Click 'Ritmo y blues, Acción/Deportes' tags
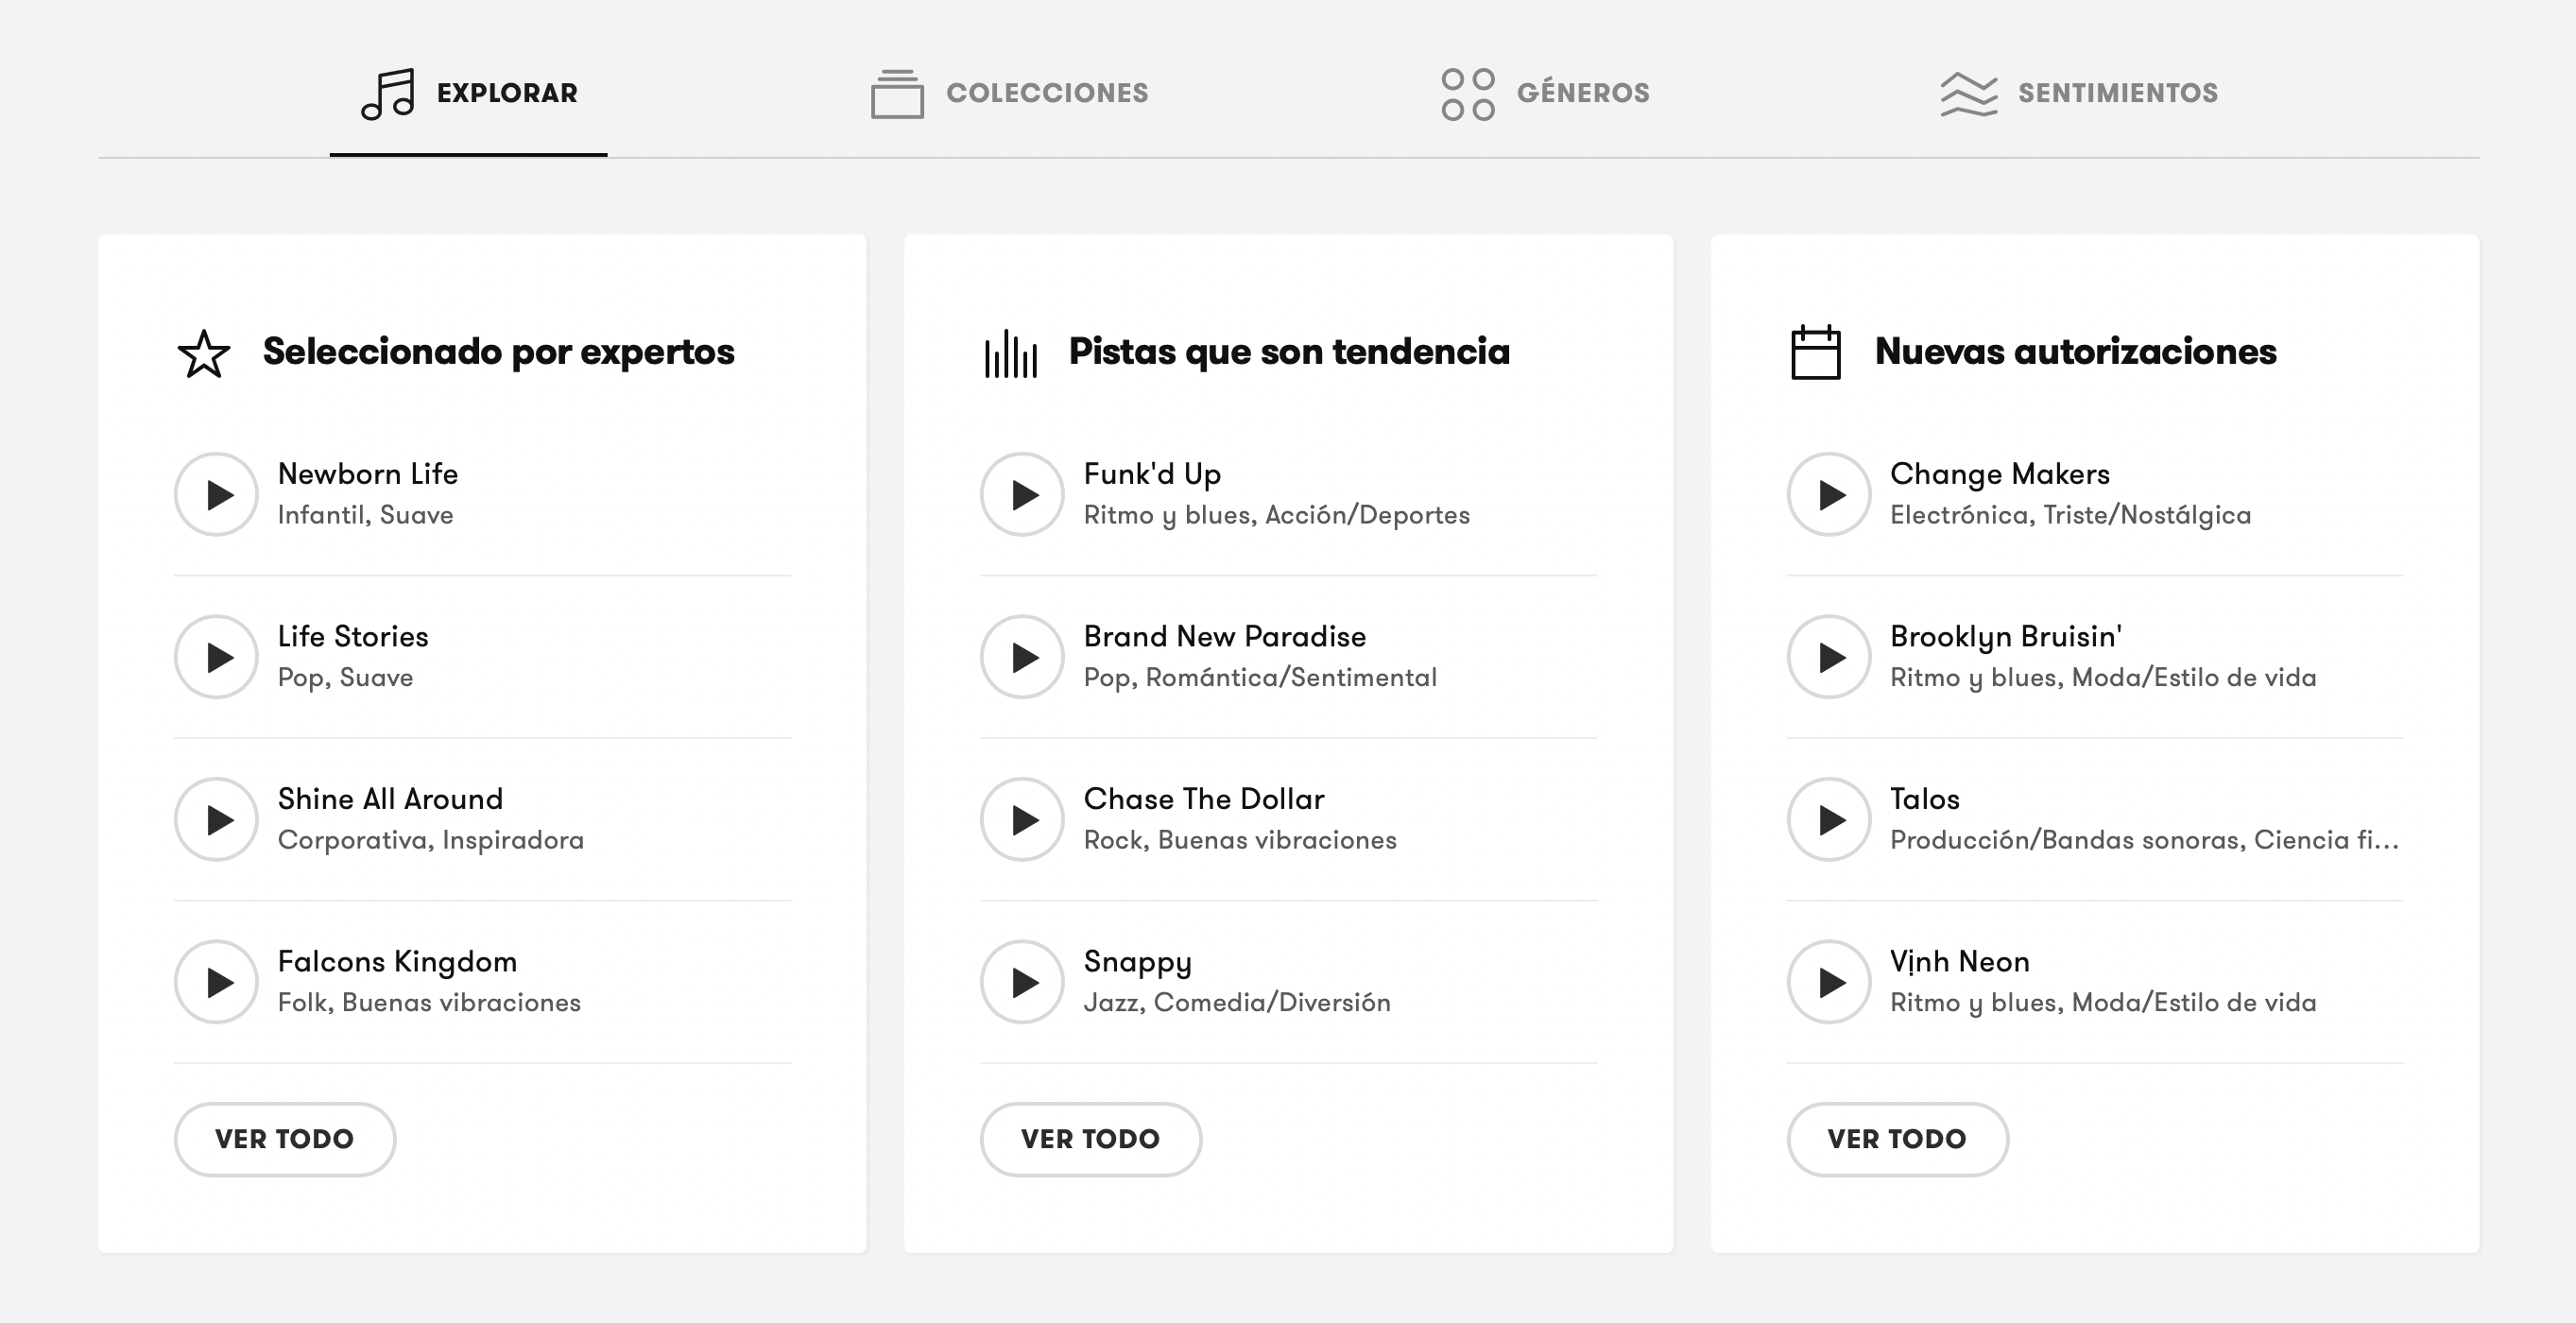 click(1277, 515)
